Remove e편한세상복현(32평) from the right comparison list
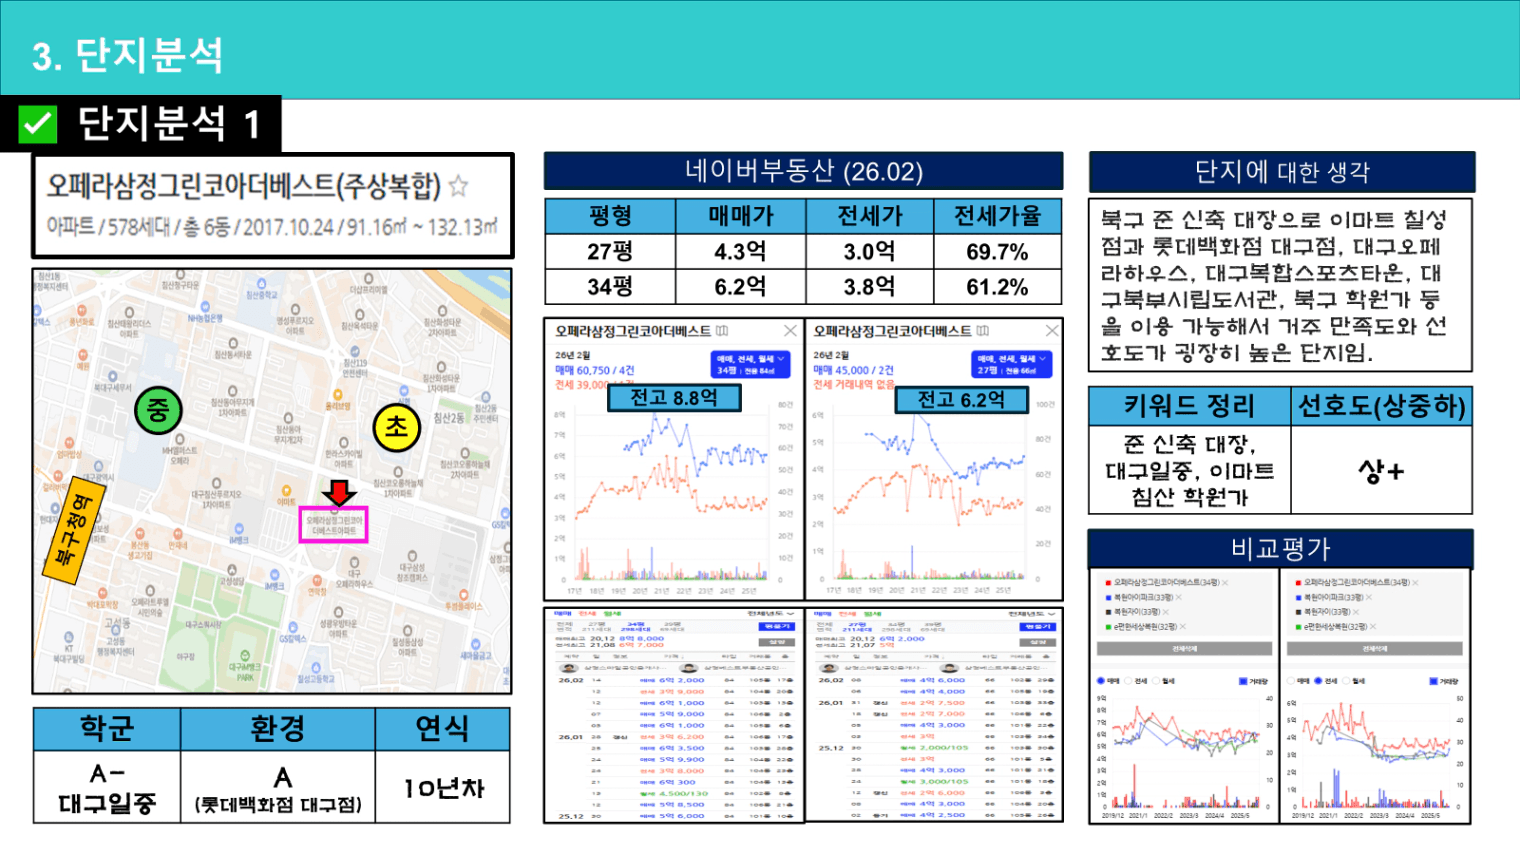The height and width of the screenshot is (855, 1520). pyautogui.click(x=1373, y=626)
